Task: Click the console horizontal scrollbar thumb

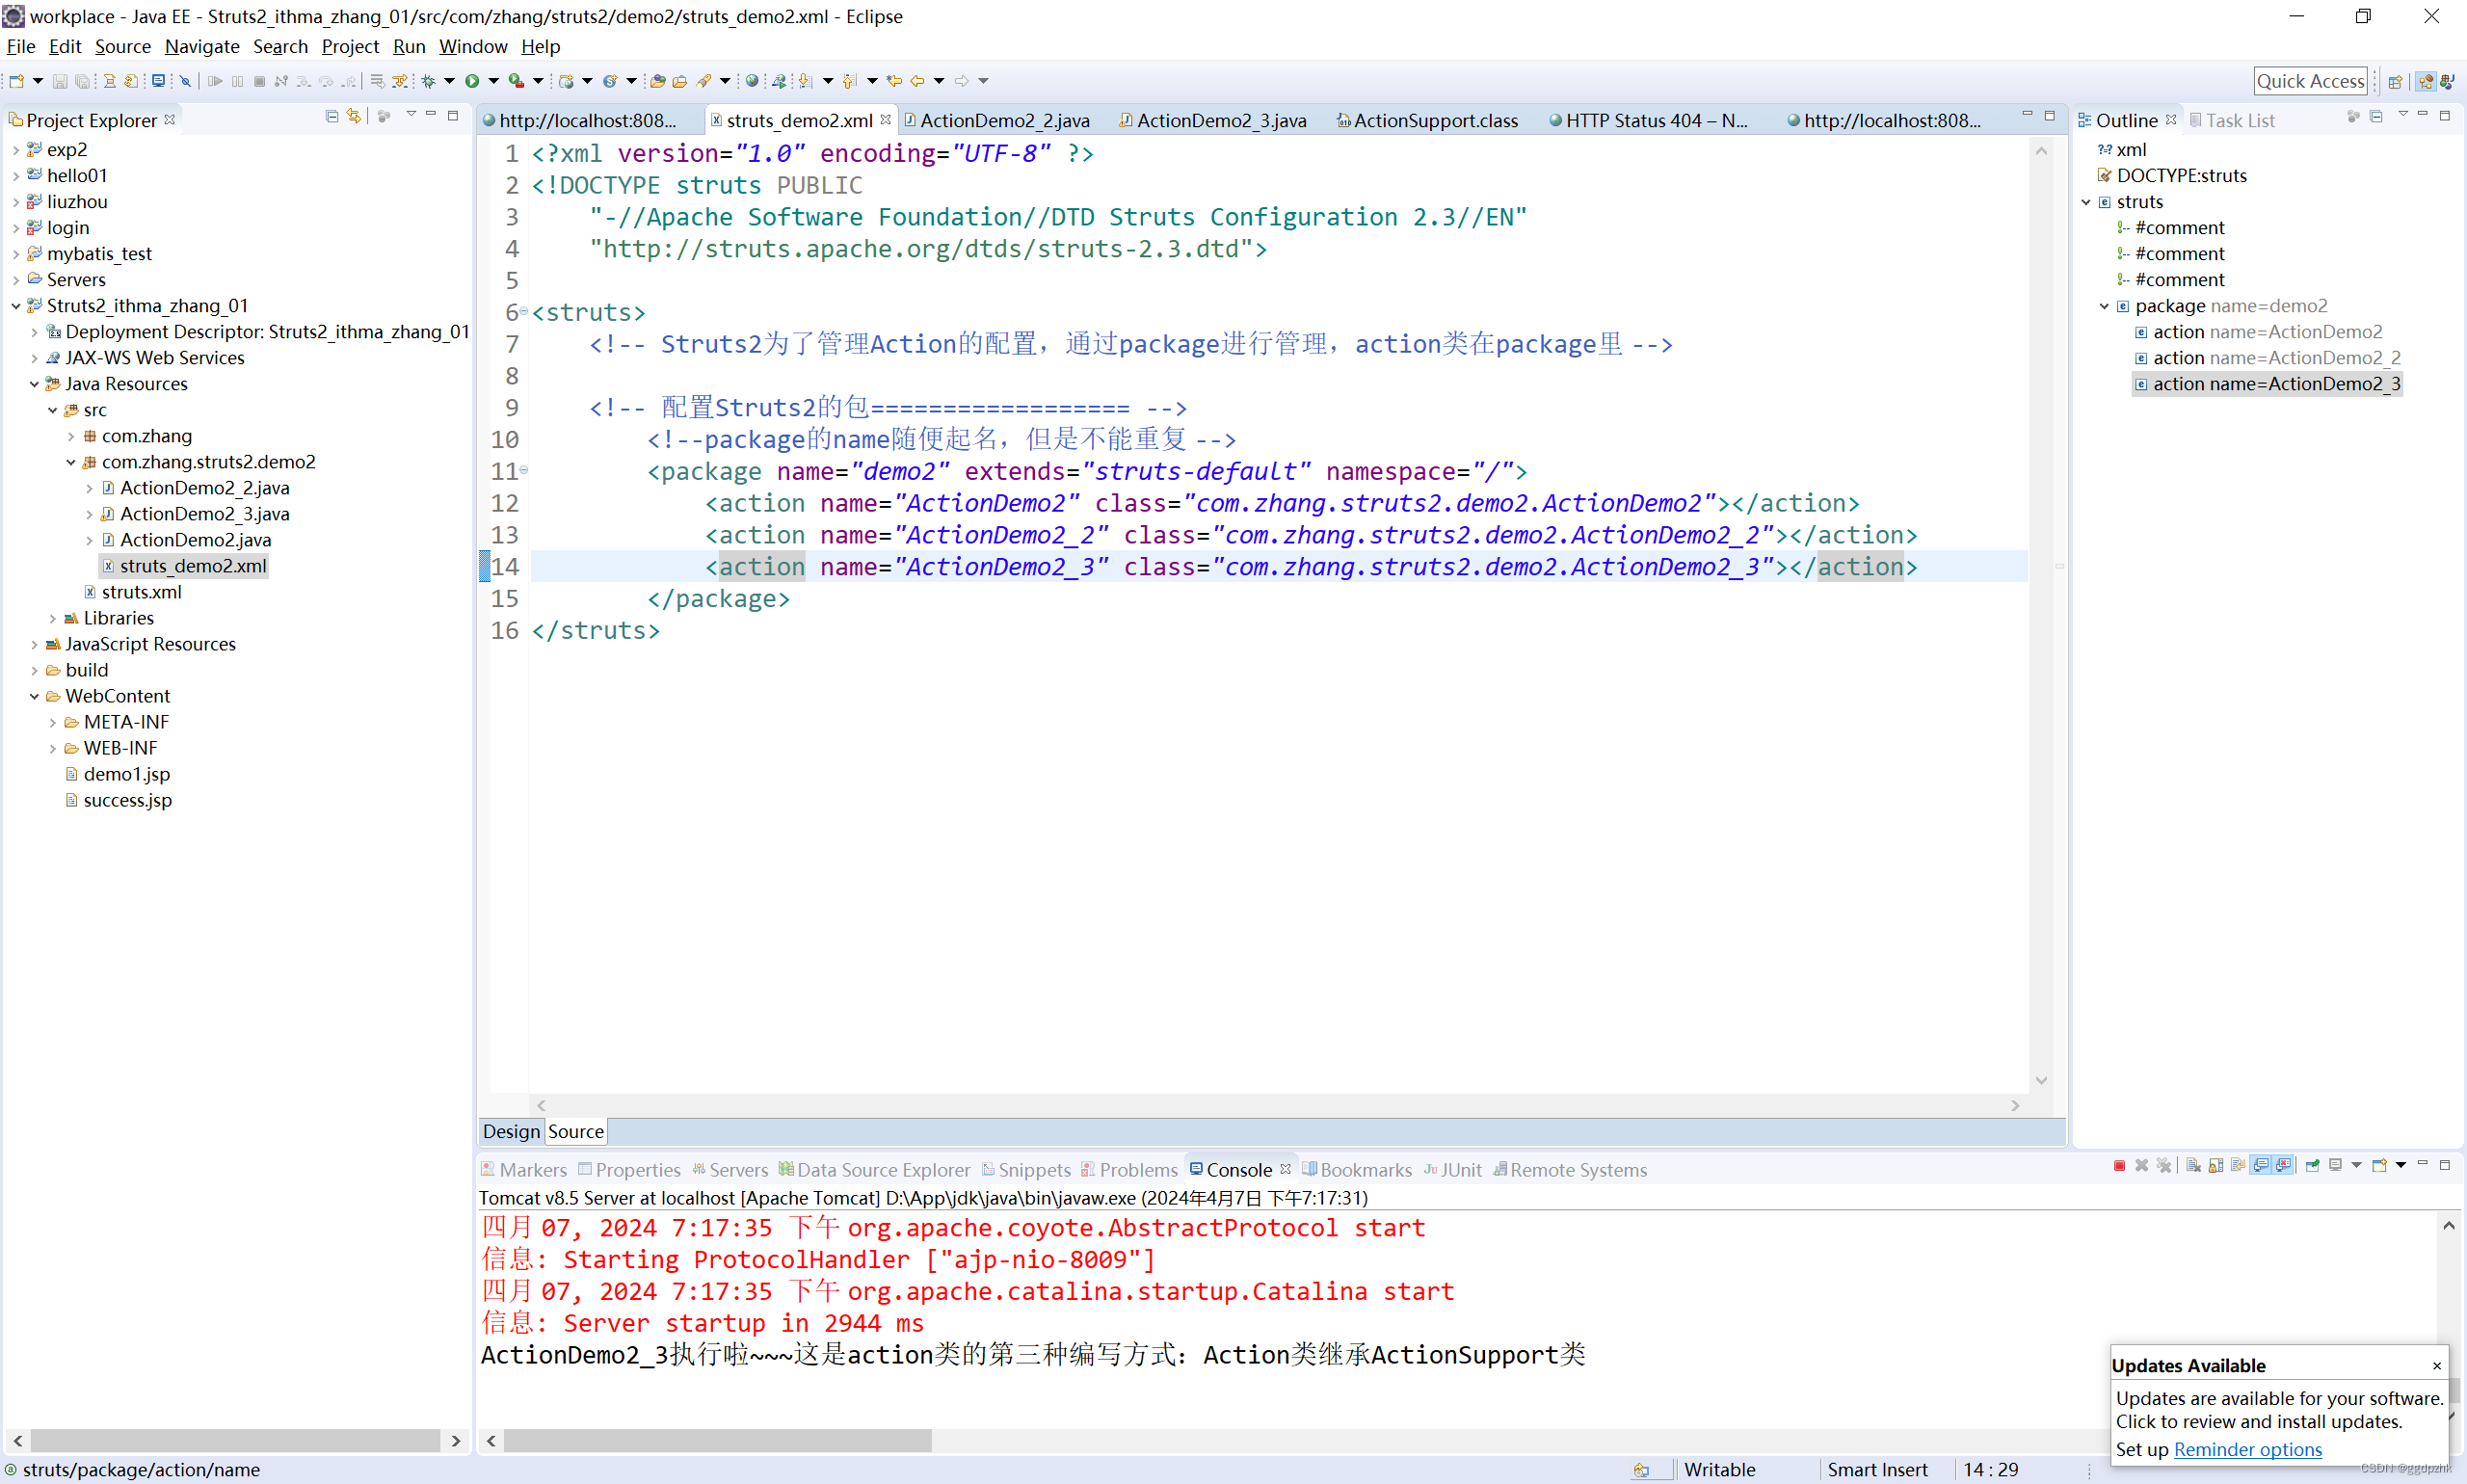Action: pyautogui.click(x=717, y=1440)
